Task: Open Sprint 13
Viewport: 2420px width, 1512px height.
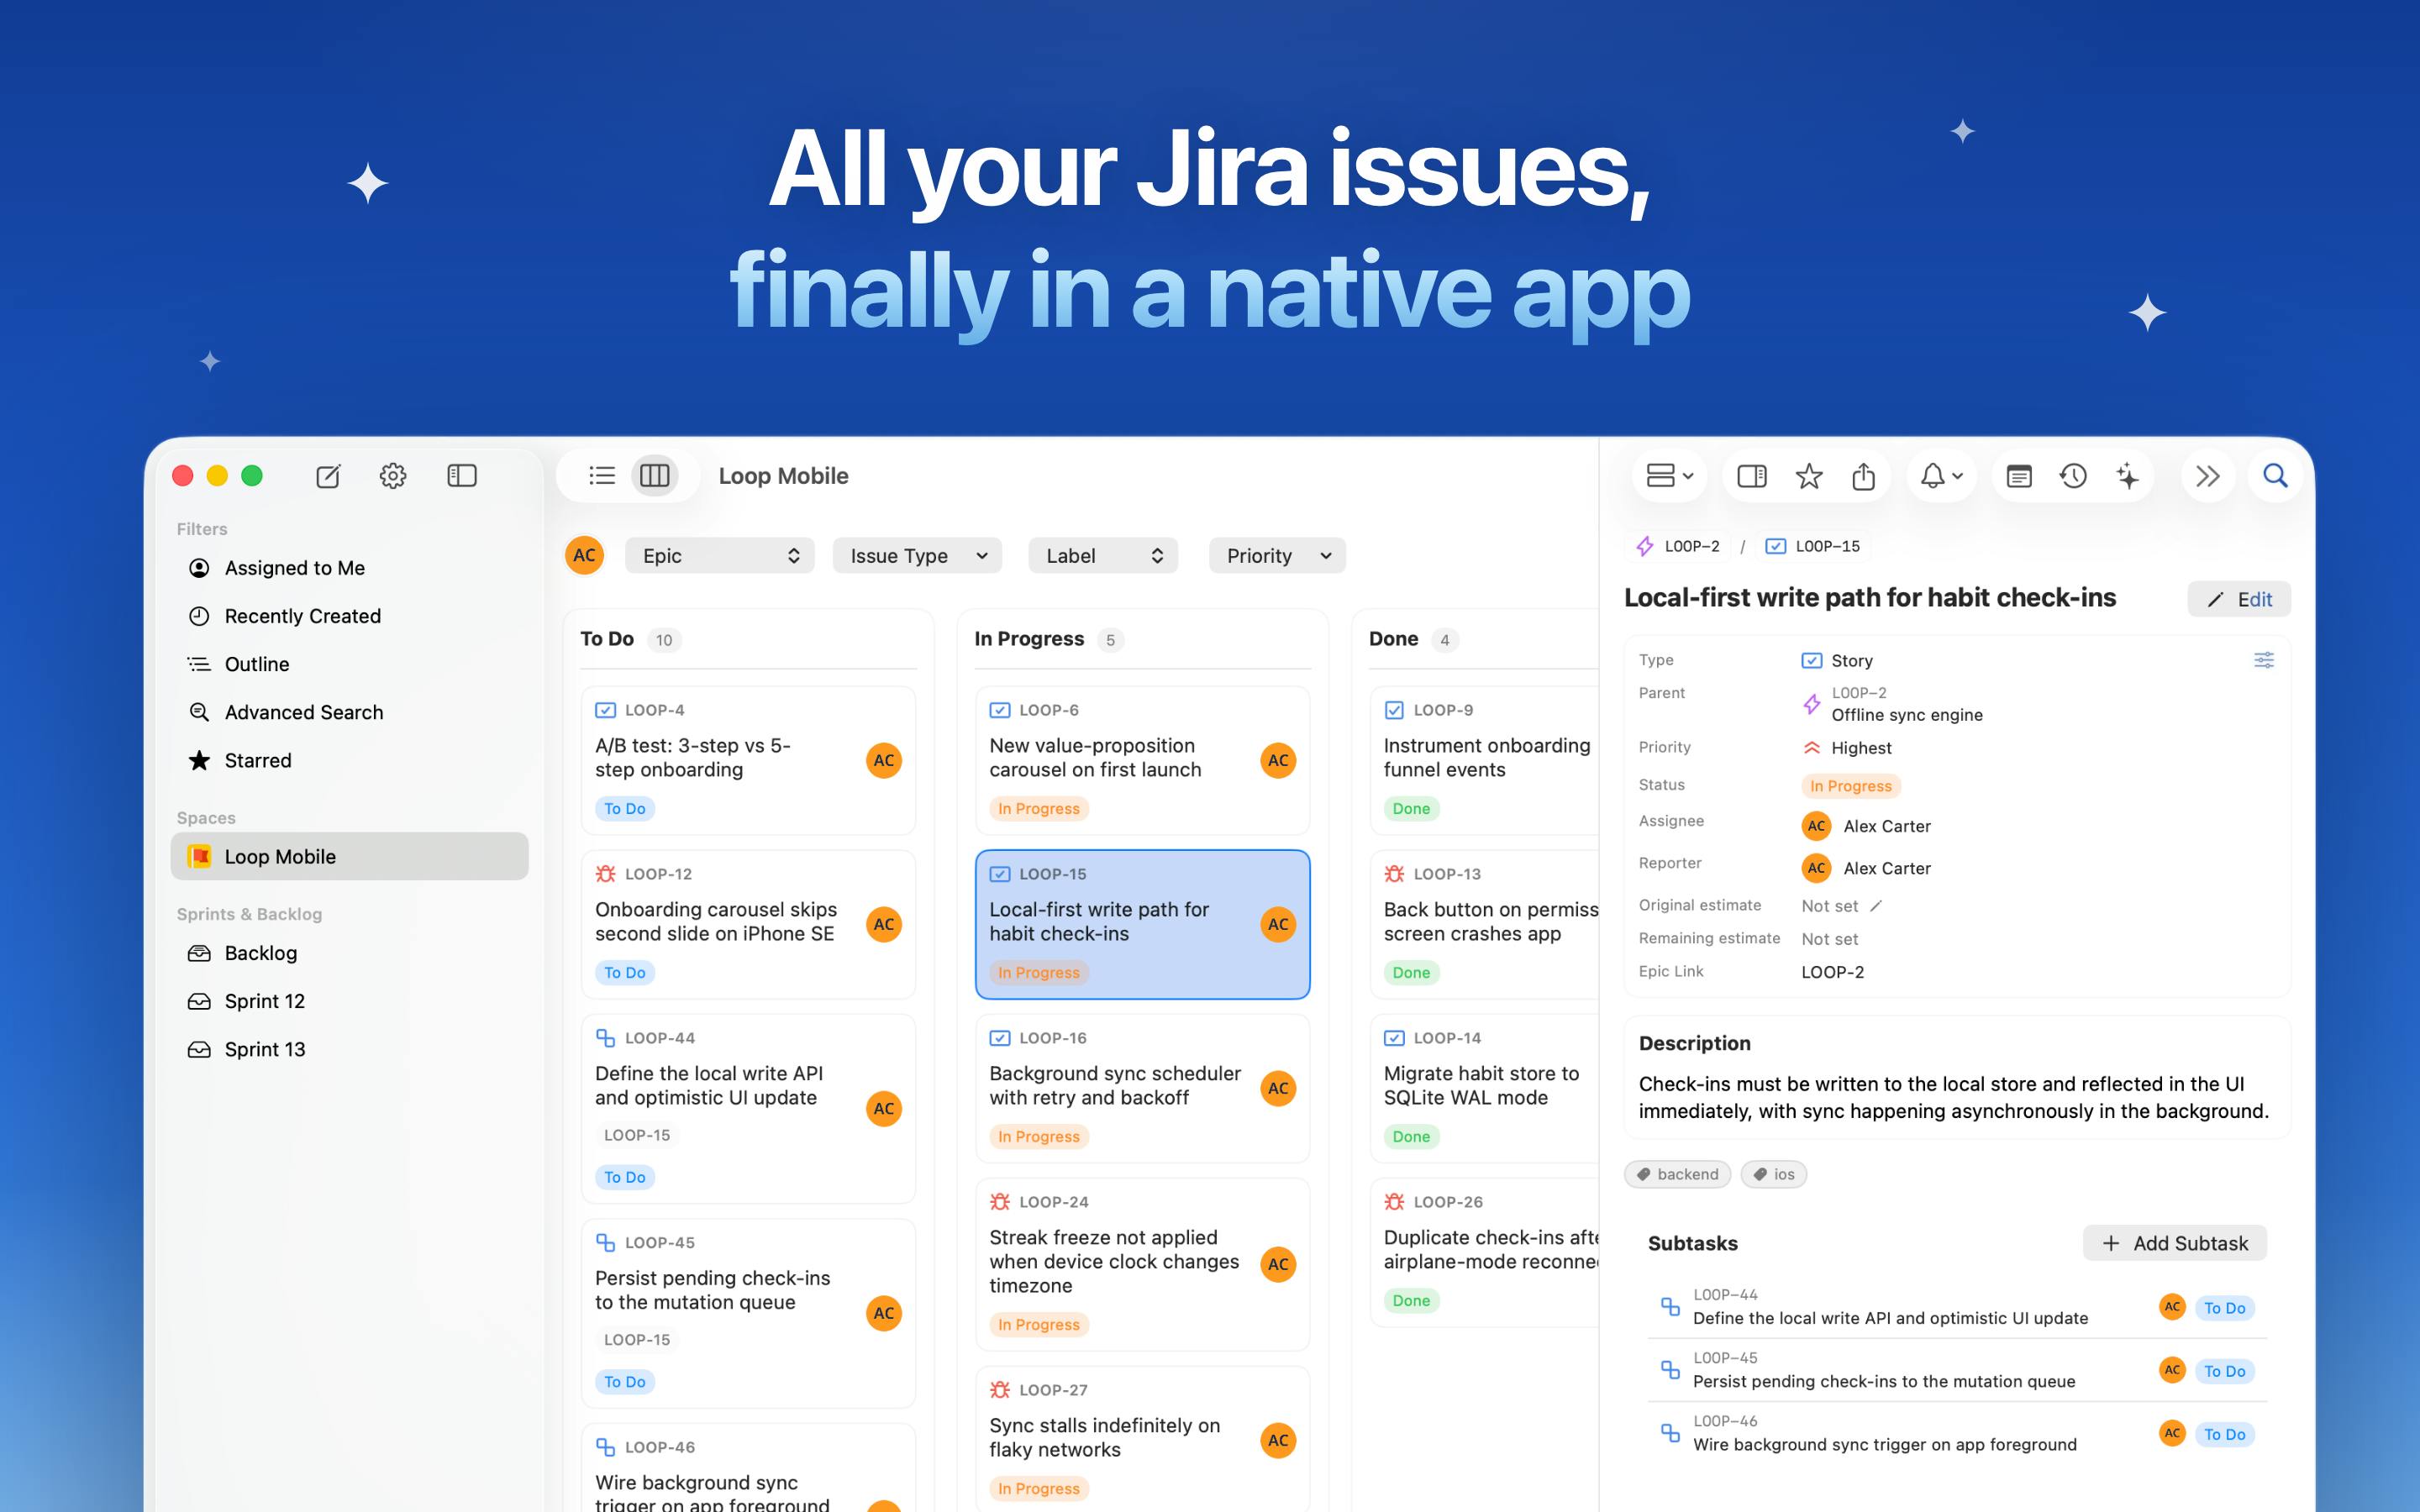Action: click(349, 1049)
